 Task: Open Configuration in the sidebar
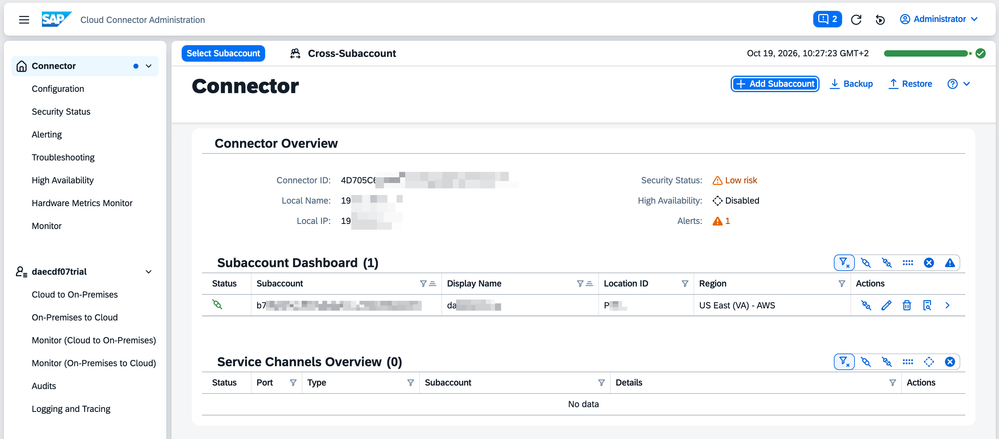click(58, 89)
